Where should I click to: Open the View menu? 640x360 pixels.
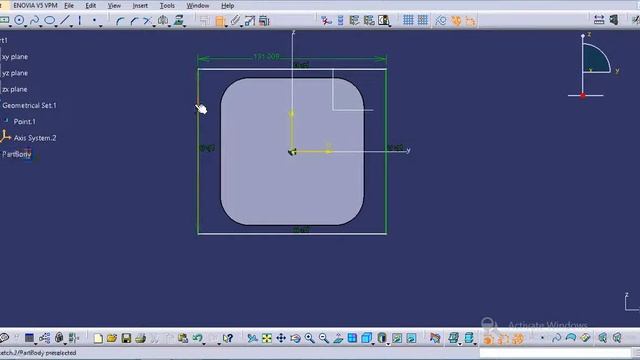pos(114,6)
